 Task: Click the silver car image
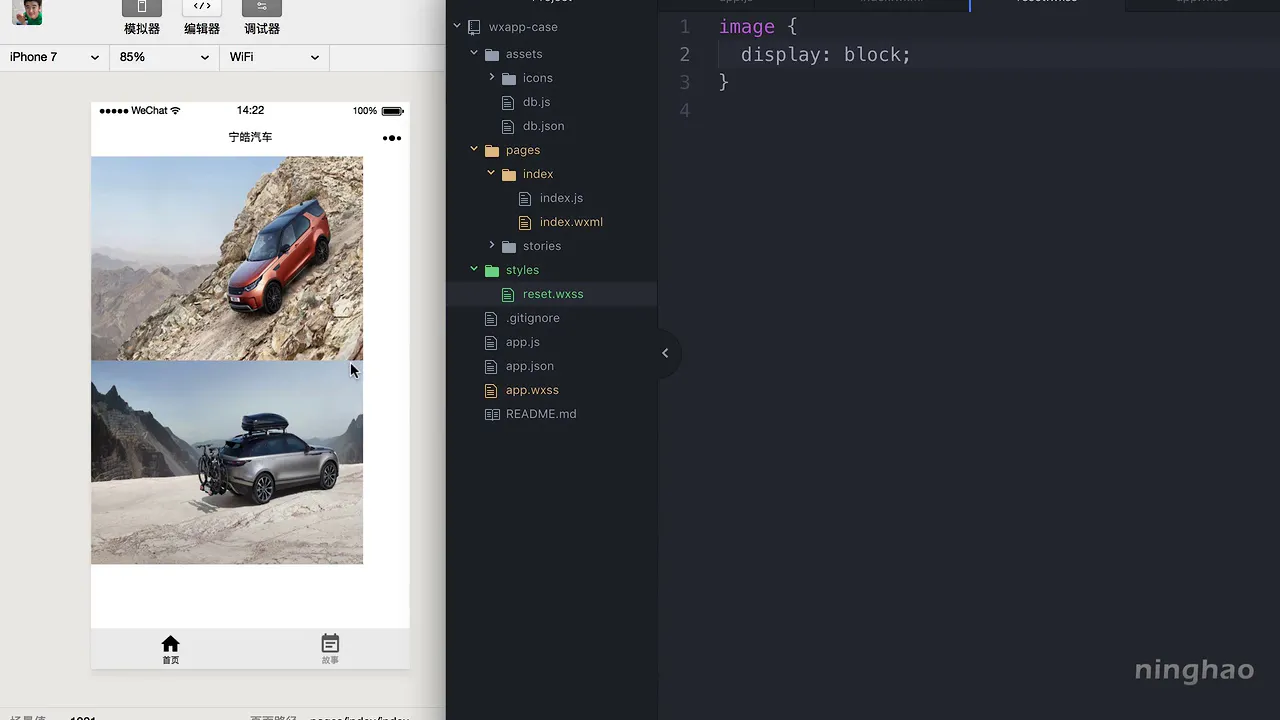pyautogui.click(x=227, y=462)
